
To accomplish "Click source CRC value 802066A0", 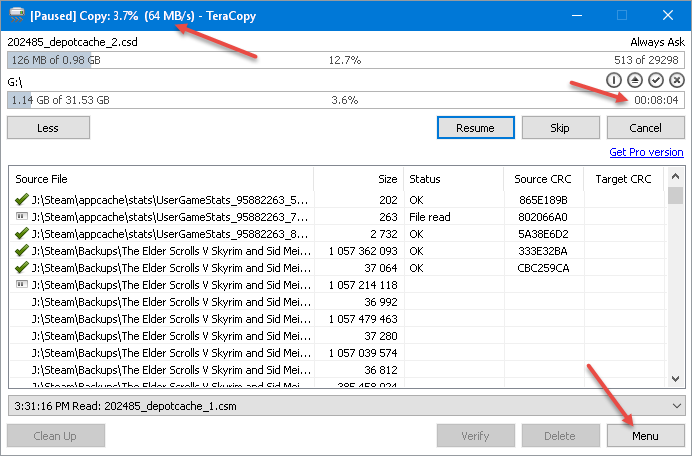I will [x=543, y=217].
